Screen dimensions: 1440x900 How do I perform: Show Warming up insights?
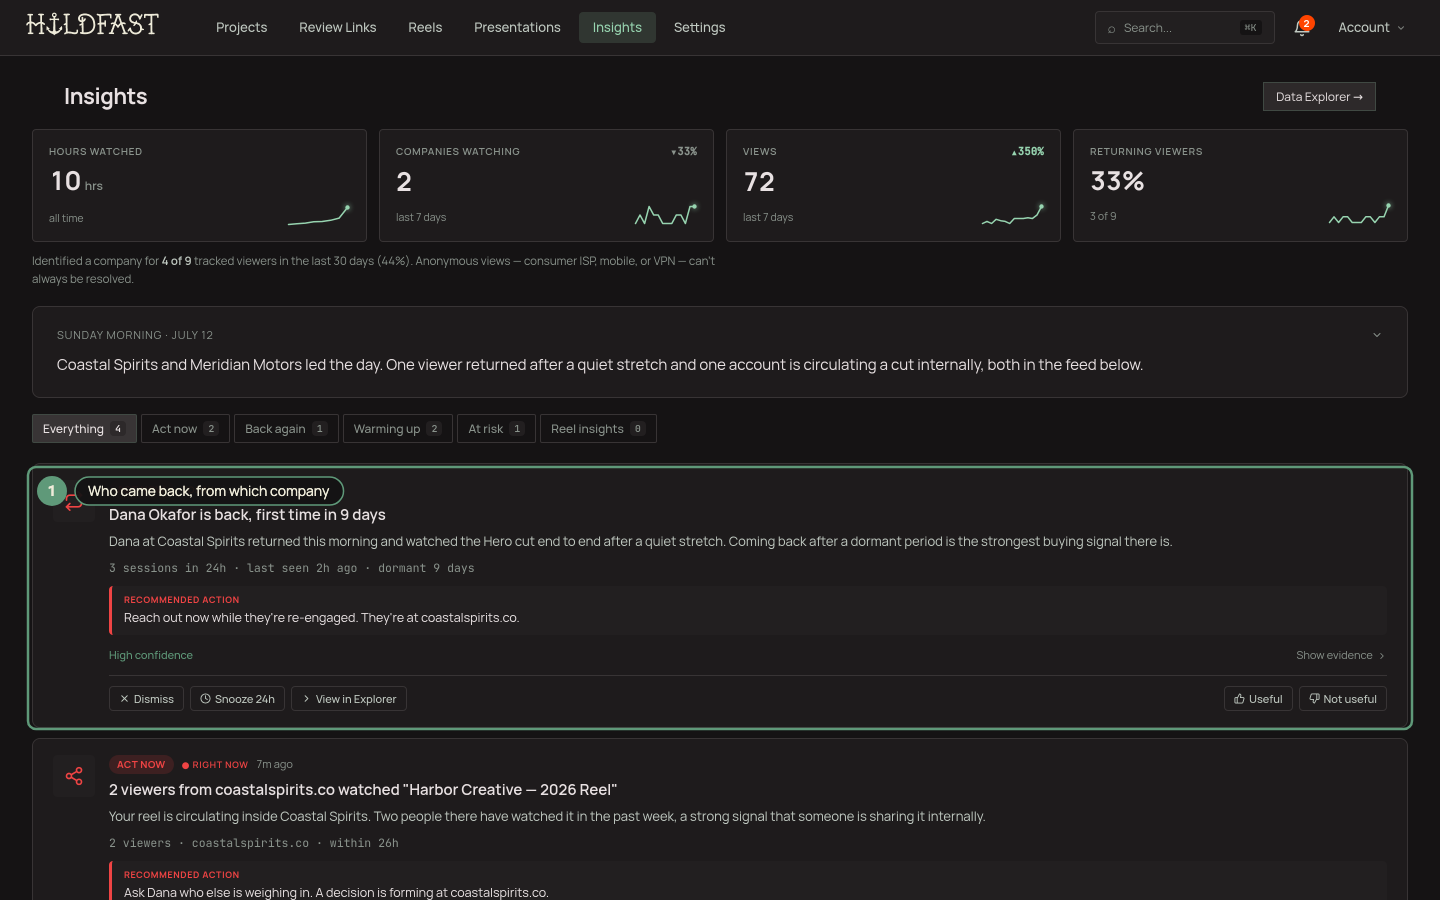point(397,429)
